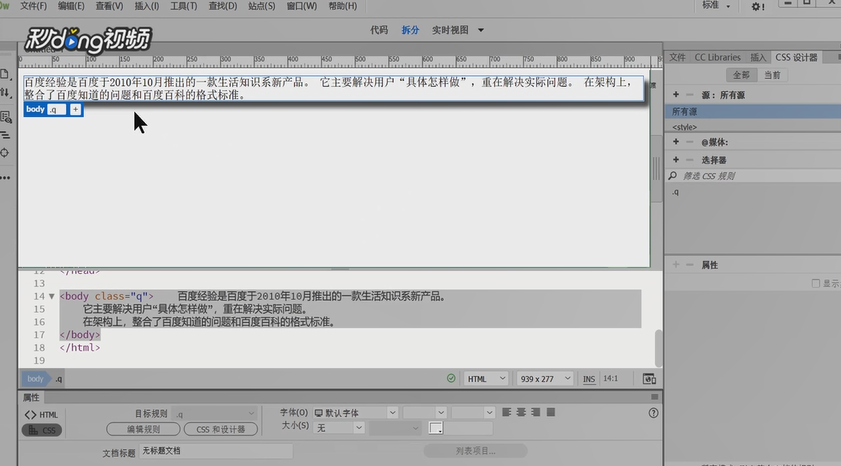Click the .q tag in tag selector bar
Image resolution: width=841 pixels, height=466 pixels.
[x=58, y=379]
